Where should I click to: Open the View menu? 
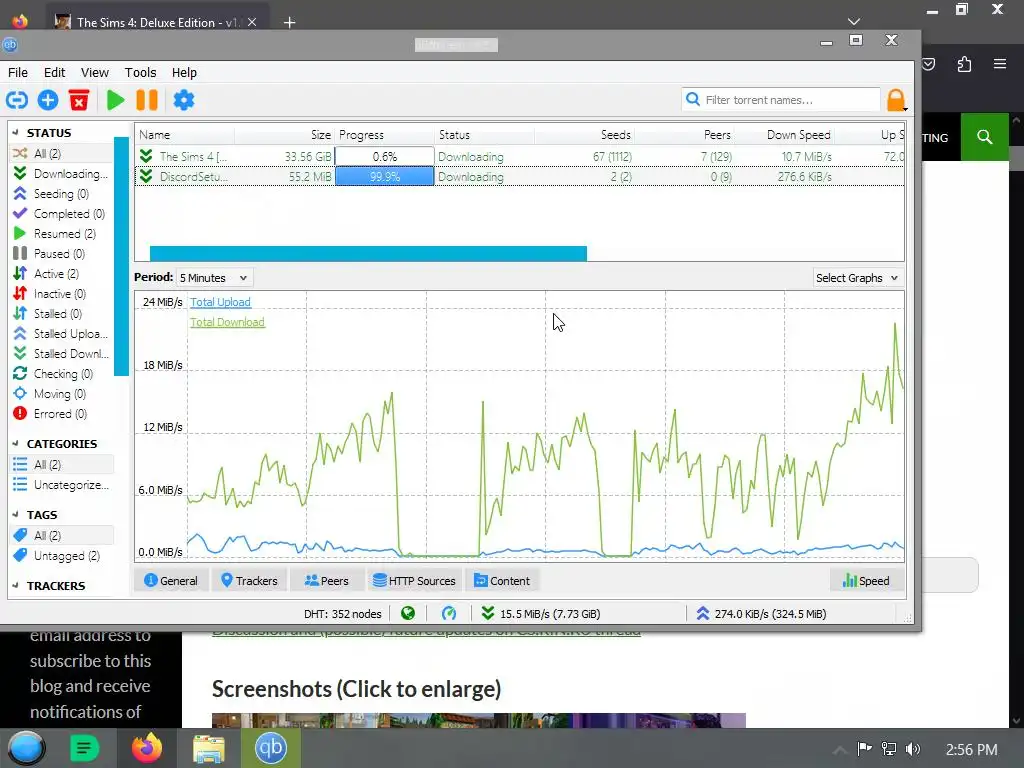[x=95, y=72]
